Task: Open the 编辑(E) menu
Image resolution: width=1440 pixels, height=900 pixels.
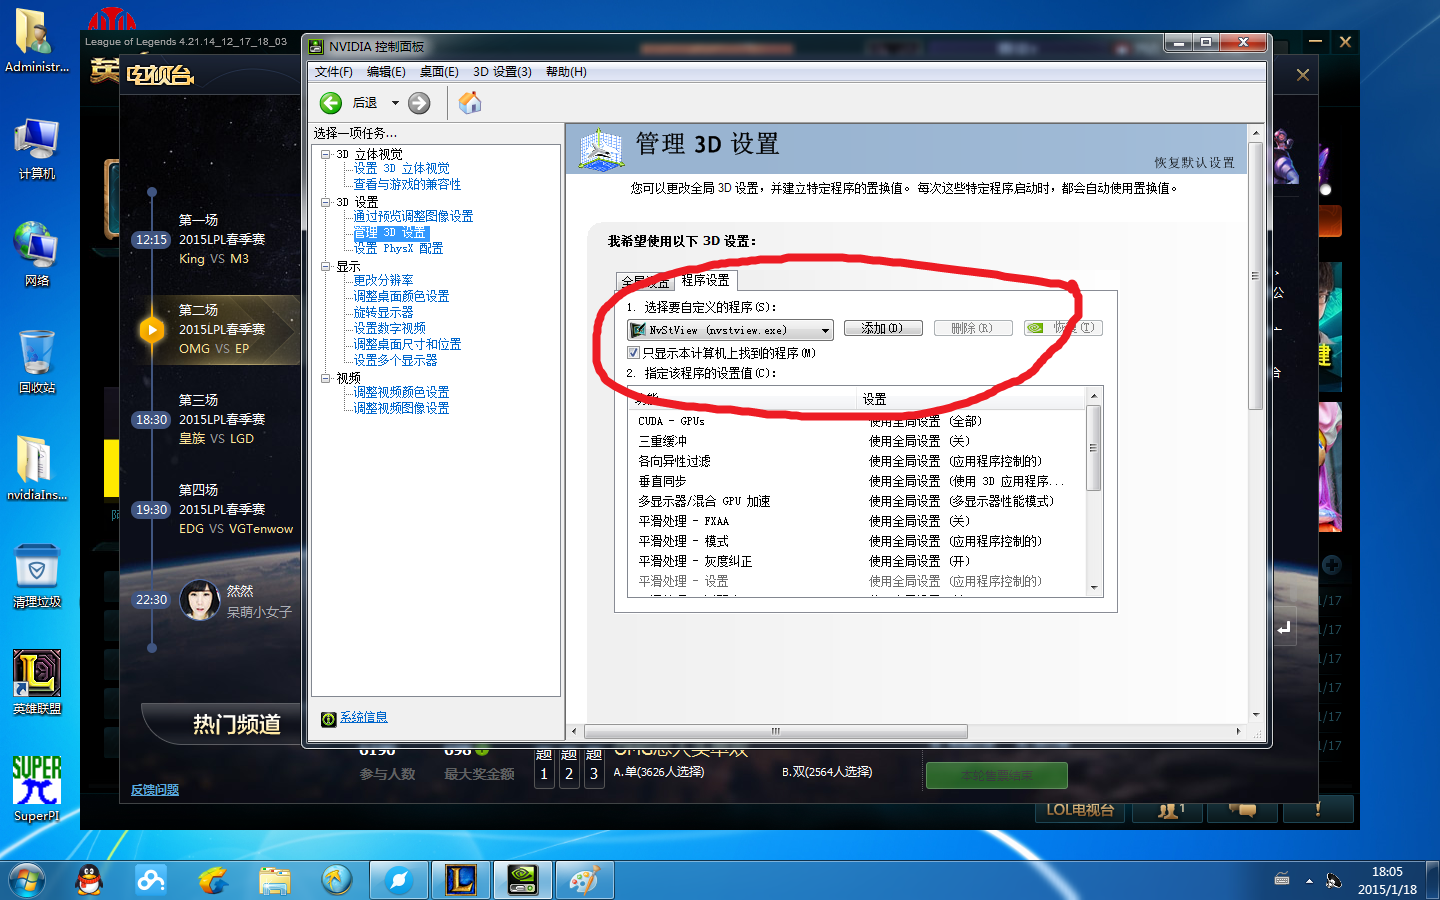Action: (386, 72)
